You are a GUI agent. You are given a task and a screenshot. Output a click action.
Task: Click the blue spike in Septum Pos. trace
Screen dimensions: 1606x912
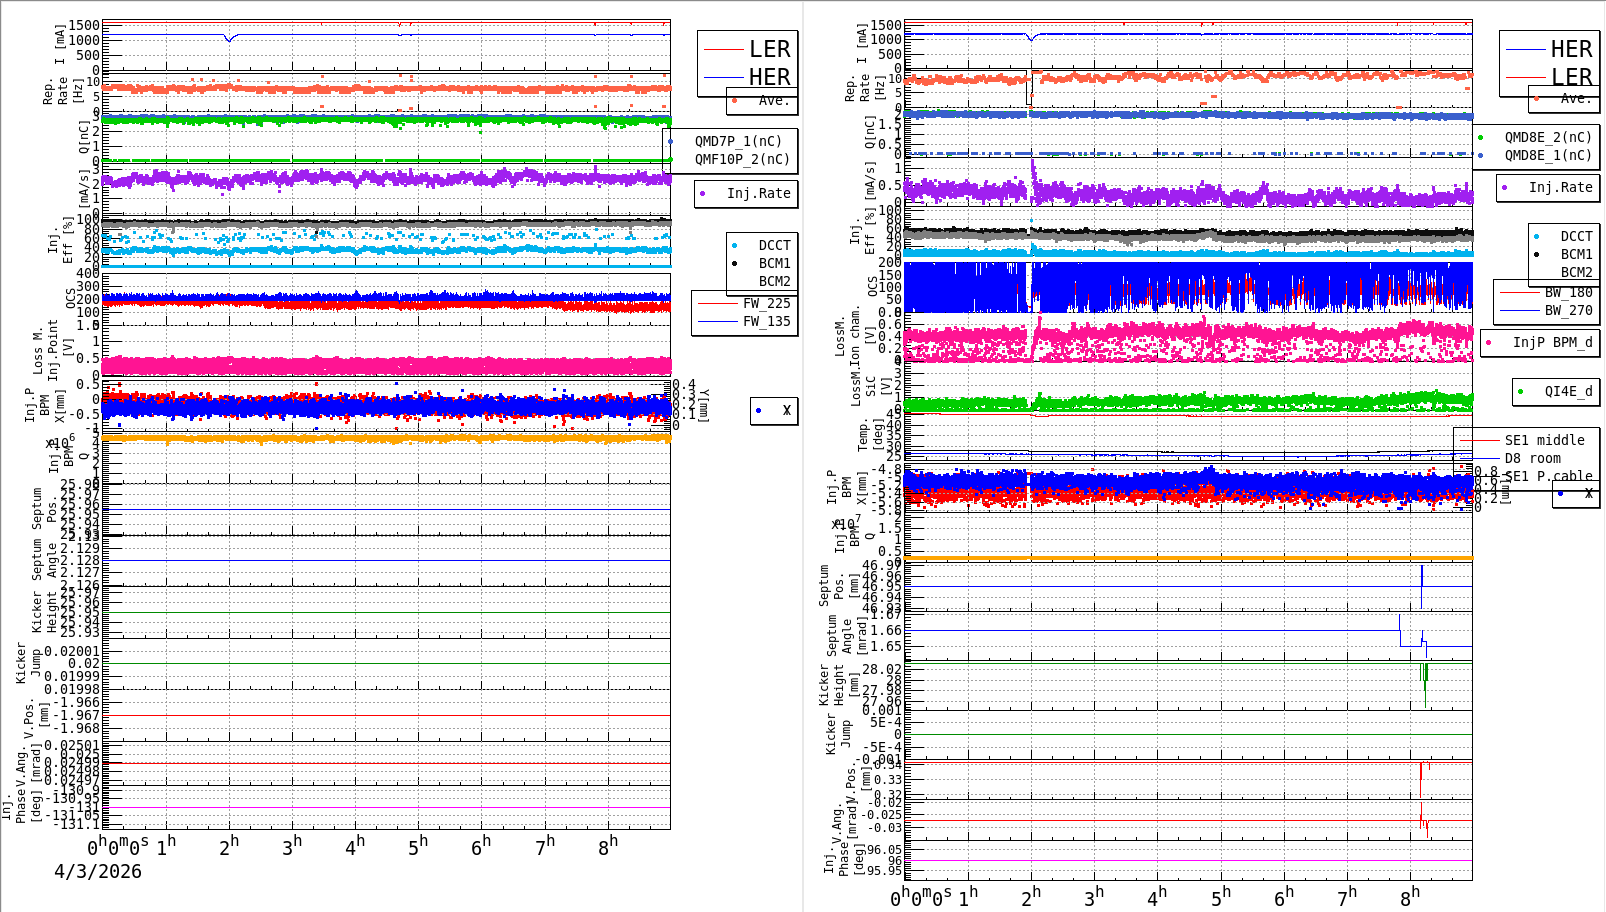(1421, 586)
